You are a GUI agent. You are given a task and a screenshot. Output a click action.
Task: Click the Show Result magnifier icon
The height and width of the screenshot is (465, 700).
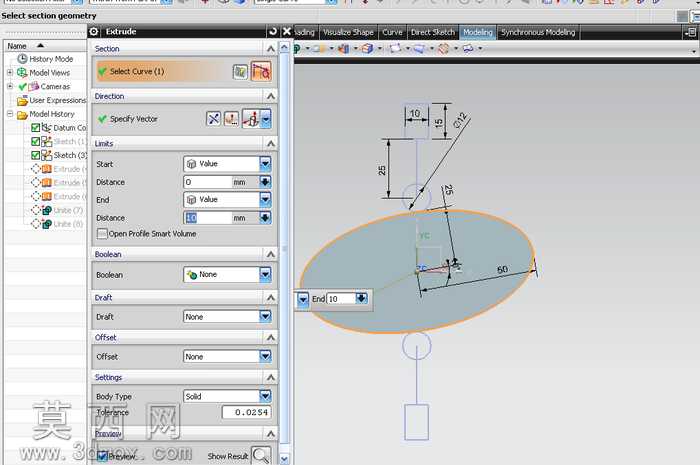[261, 456]
